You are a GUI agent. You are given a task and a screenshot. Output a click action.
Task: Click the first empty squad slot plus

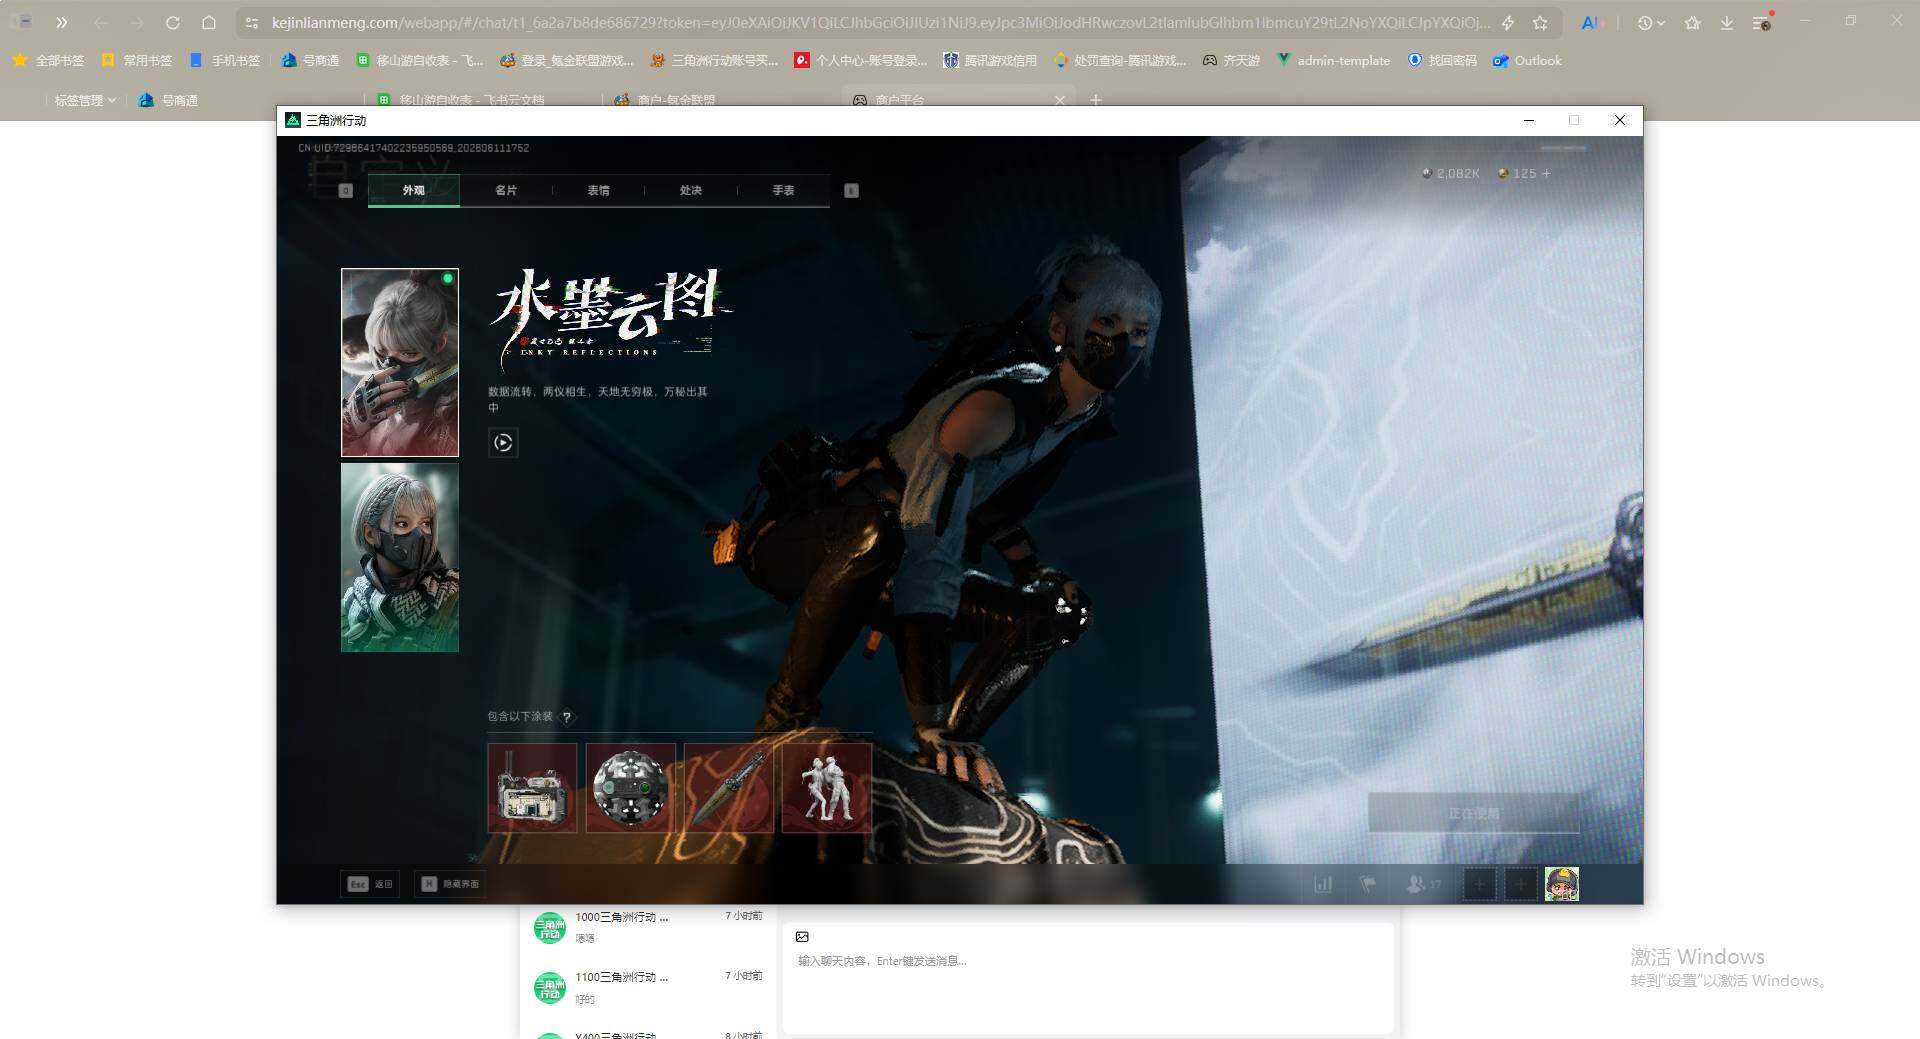click(1480, 884)
